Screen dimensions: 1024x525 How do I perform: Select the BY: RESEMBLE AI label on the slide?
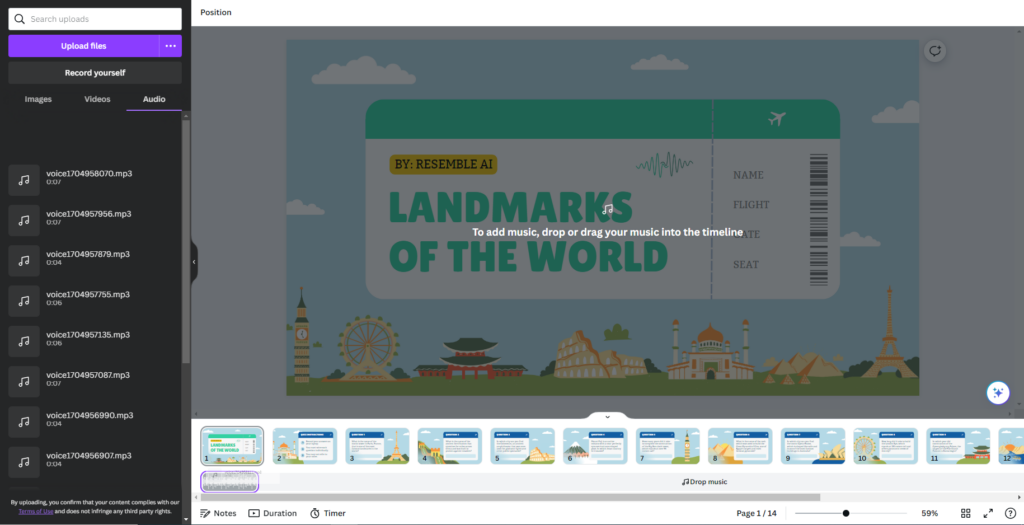(x=443, y=165)
